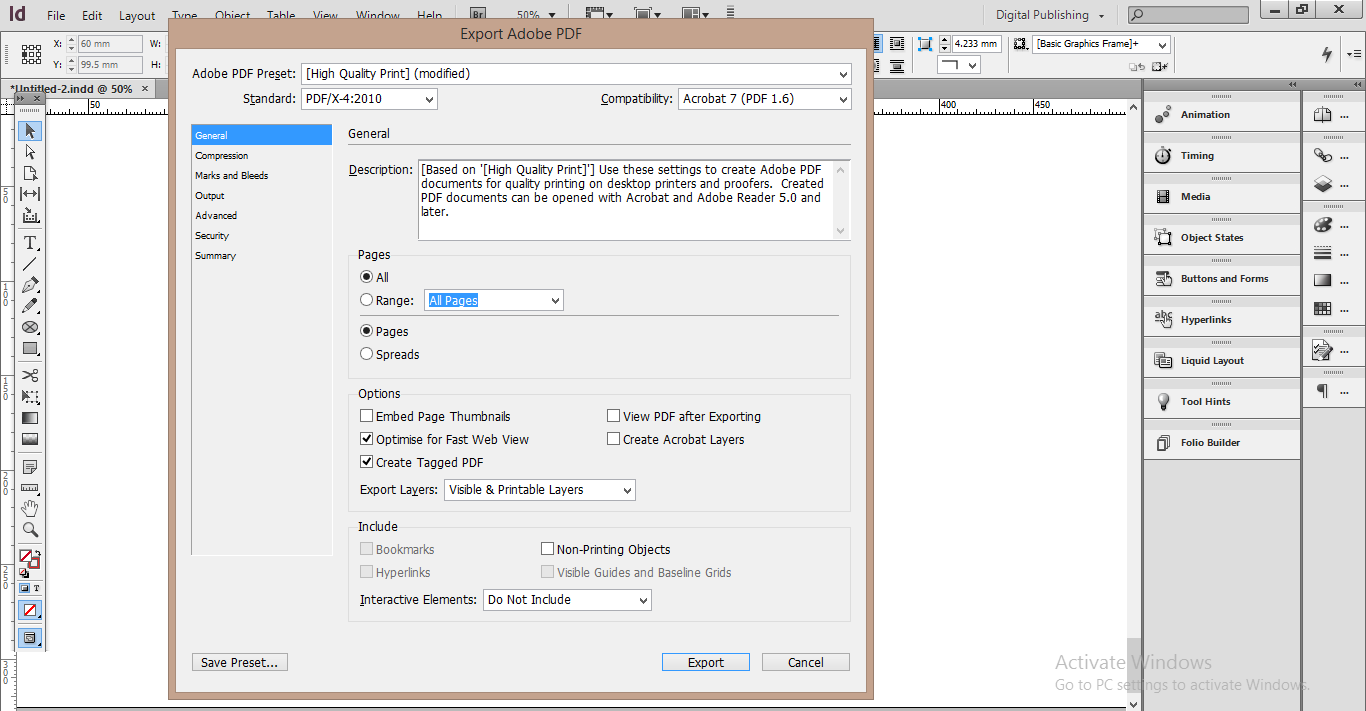Screen dimensions: 1366x711
Task: Open the Standard PDF/X-4:2010 dropdown
Action: point(369,99)
